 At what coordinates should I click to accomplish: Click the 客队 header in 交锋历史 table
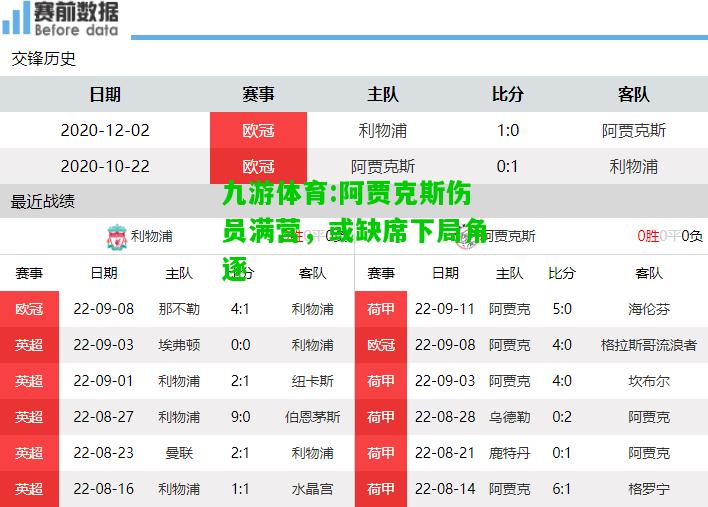pyautogui.click(x=633, y=94)
